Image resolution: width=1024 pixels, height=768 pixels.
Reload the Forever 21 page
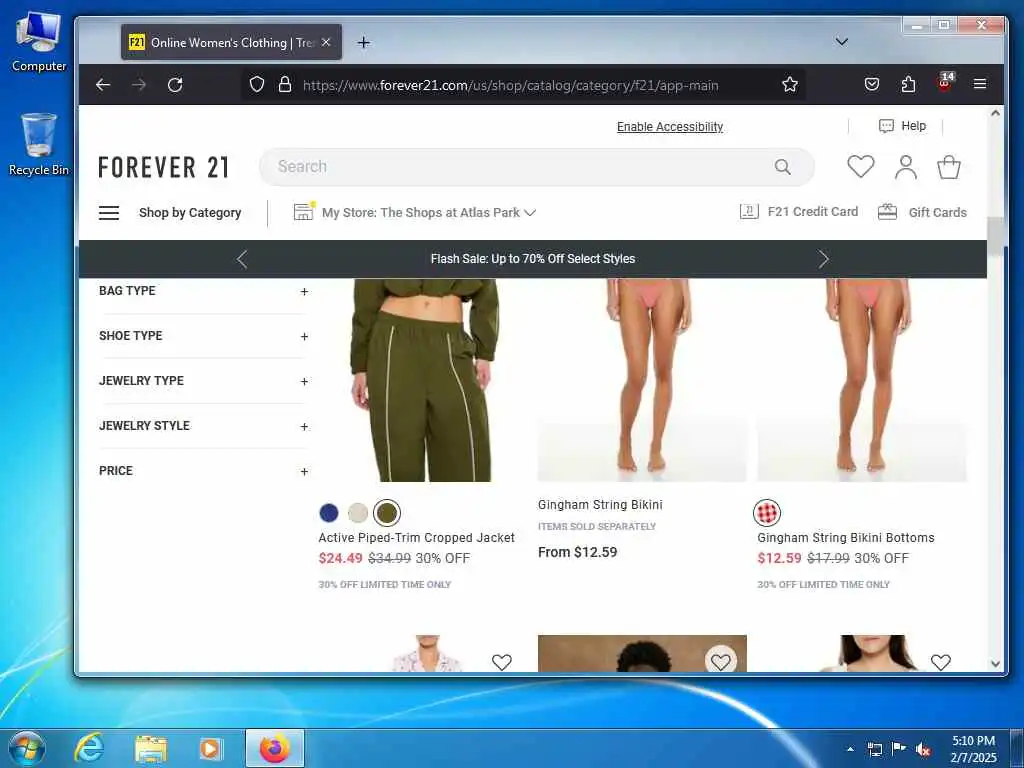[175, 84]
